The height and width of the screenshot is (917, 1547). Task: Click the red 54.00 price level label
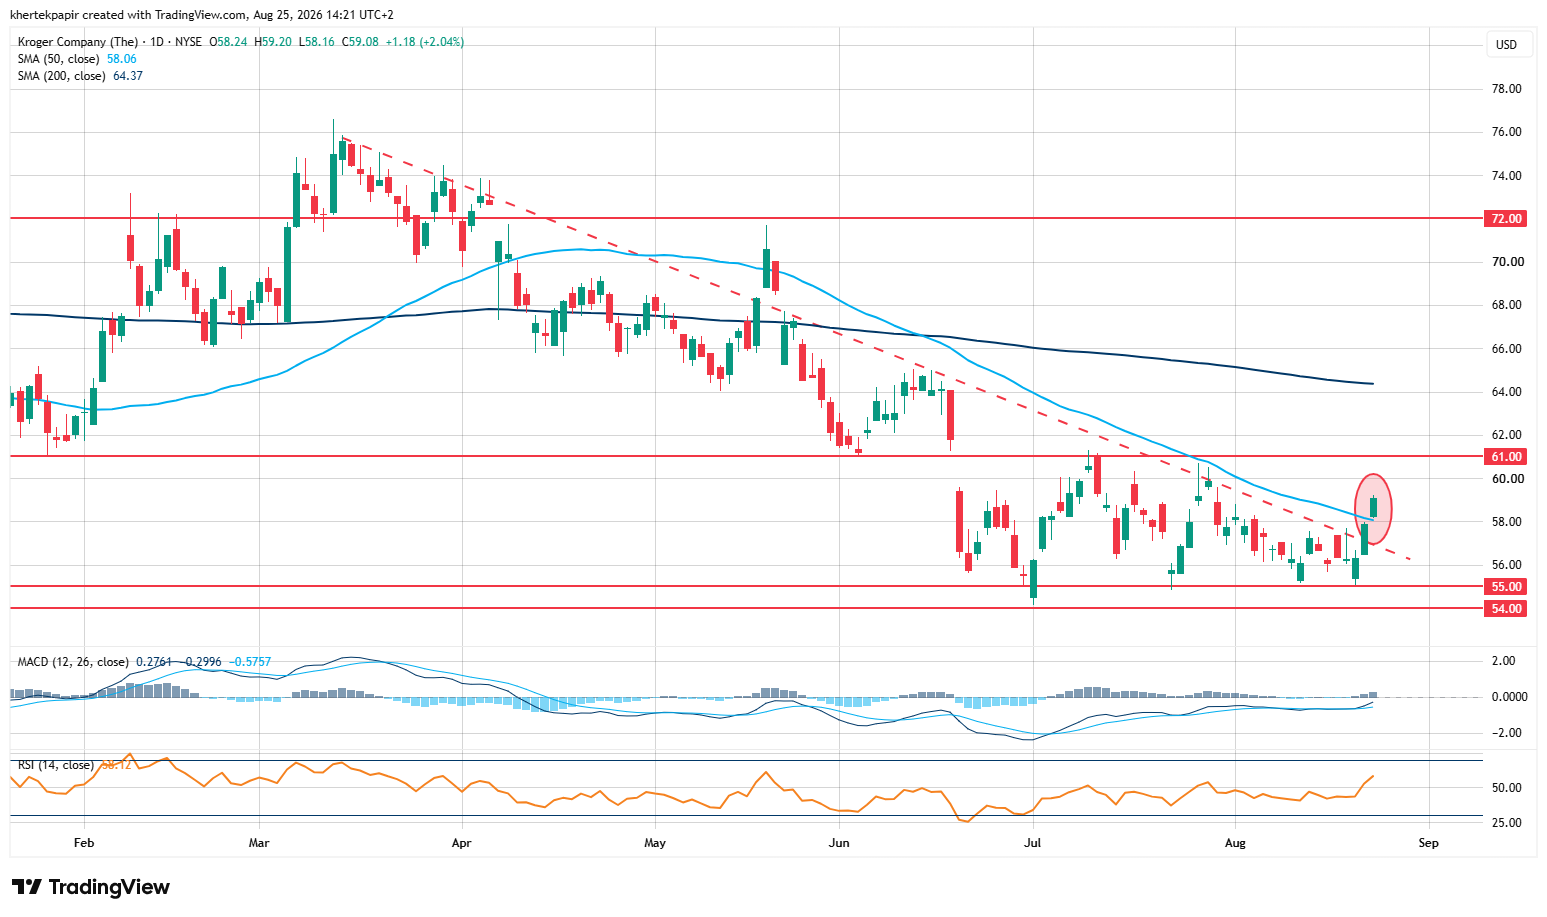1507,608
